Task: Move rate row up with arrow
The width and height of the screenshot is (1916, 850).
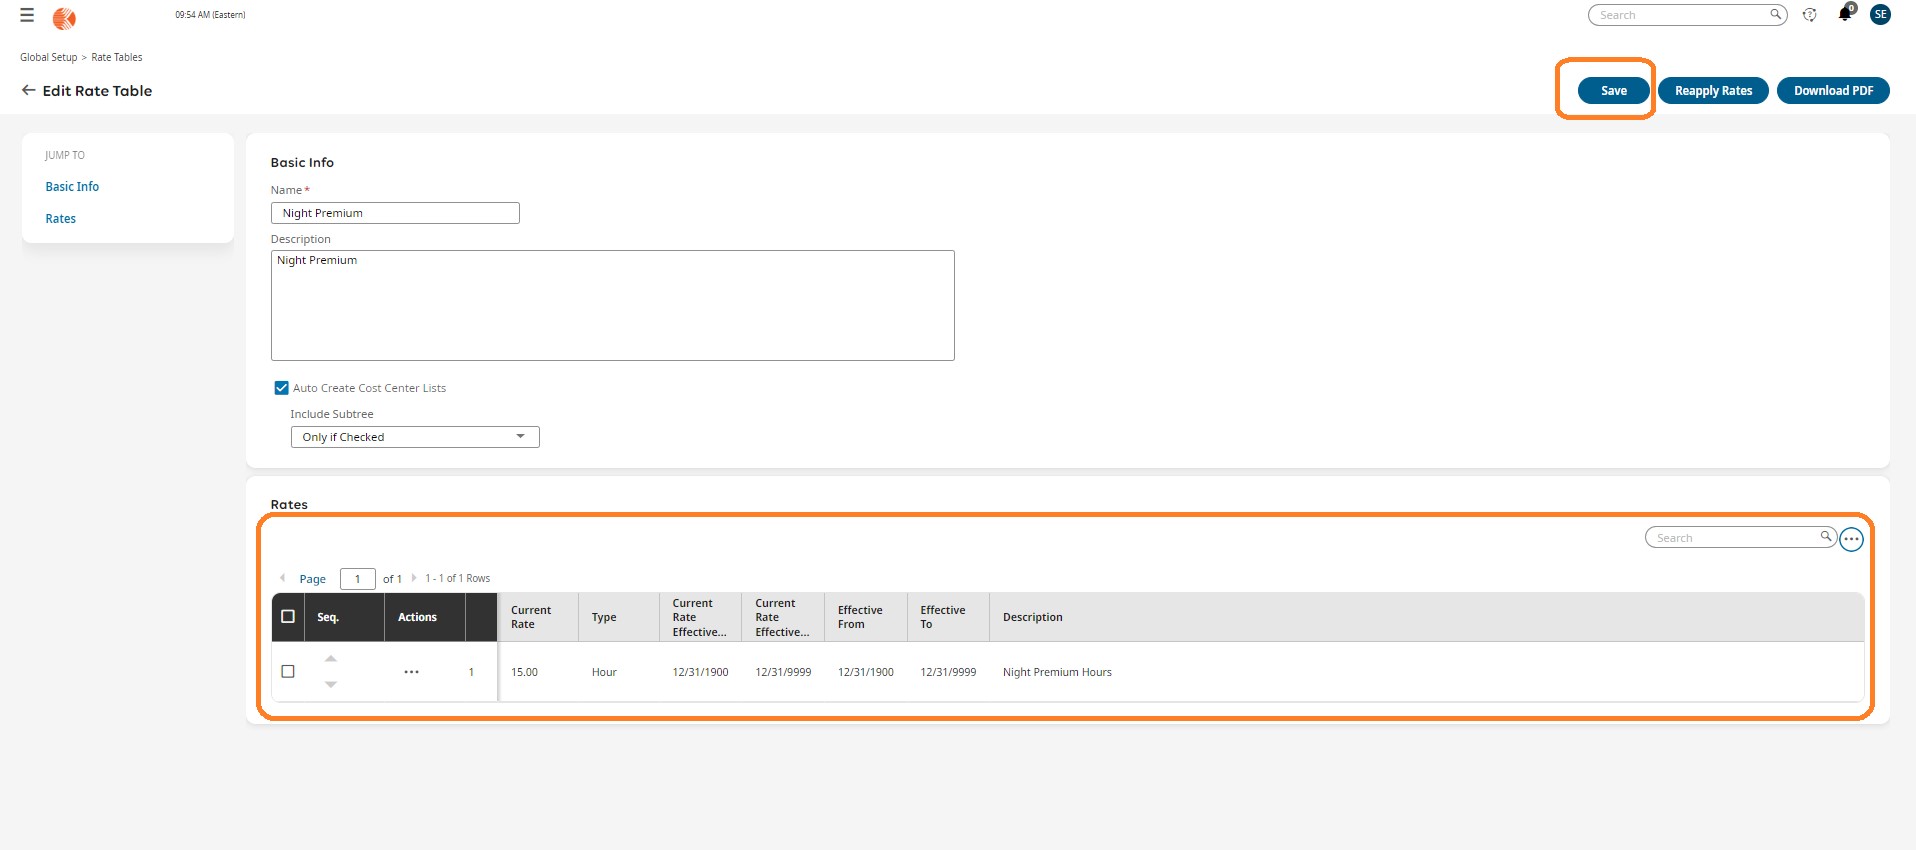Action: click(x=331, y=659)
